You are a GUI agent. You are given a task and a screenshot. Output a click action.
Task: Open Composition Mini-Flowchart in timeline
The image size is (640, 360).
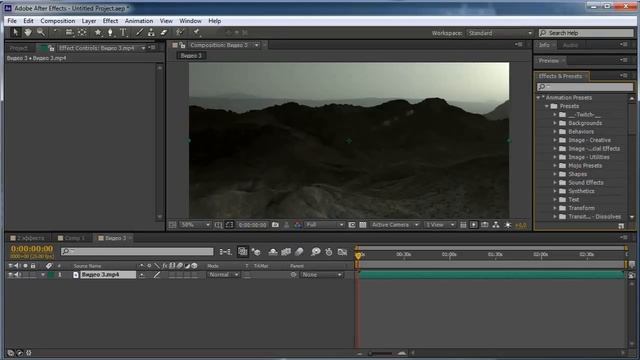click(225, 252)
